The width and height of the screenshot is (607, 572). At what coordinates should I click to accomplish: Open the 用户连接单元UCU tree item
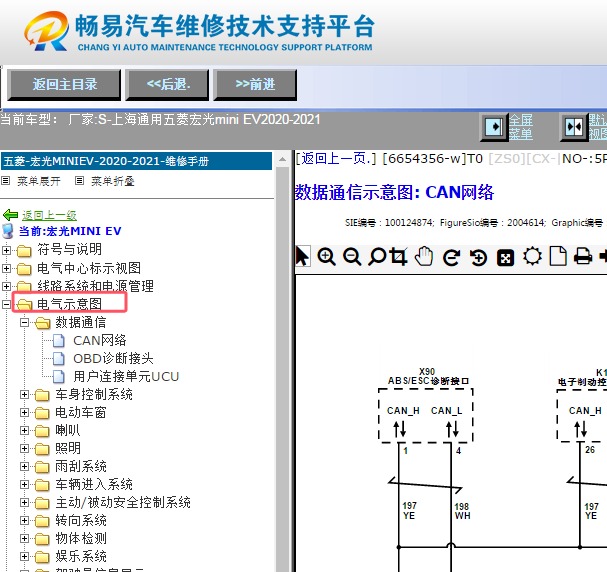pos(126,377)
